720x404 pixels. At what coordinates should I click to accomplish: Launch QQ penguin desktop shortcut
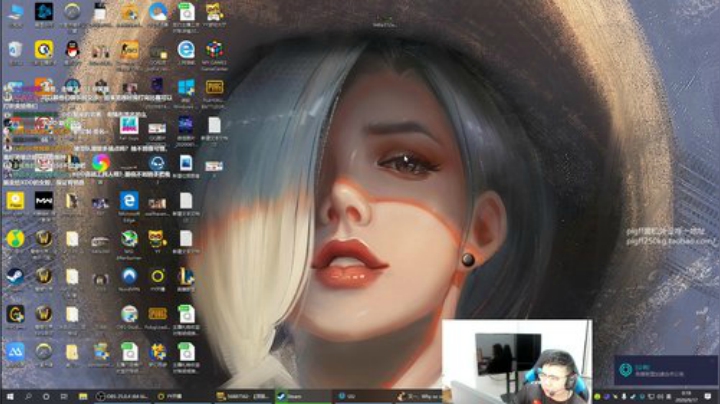click(x=72, y=51)
